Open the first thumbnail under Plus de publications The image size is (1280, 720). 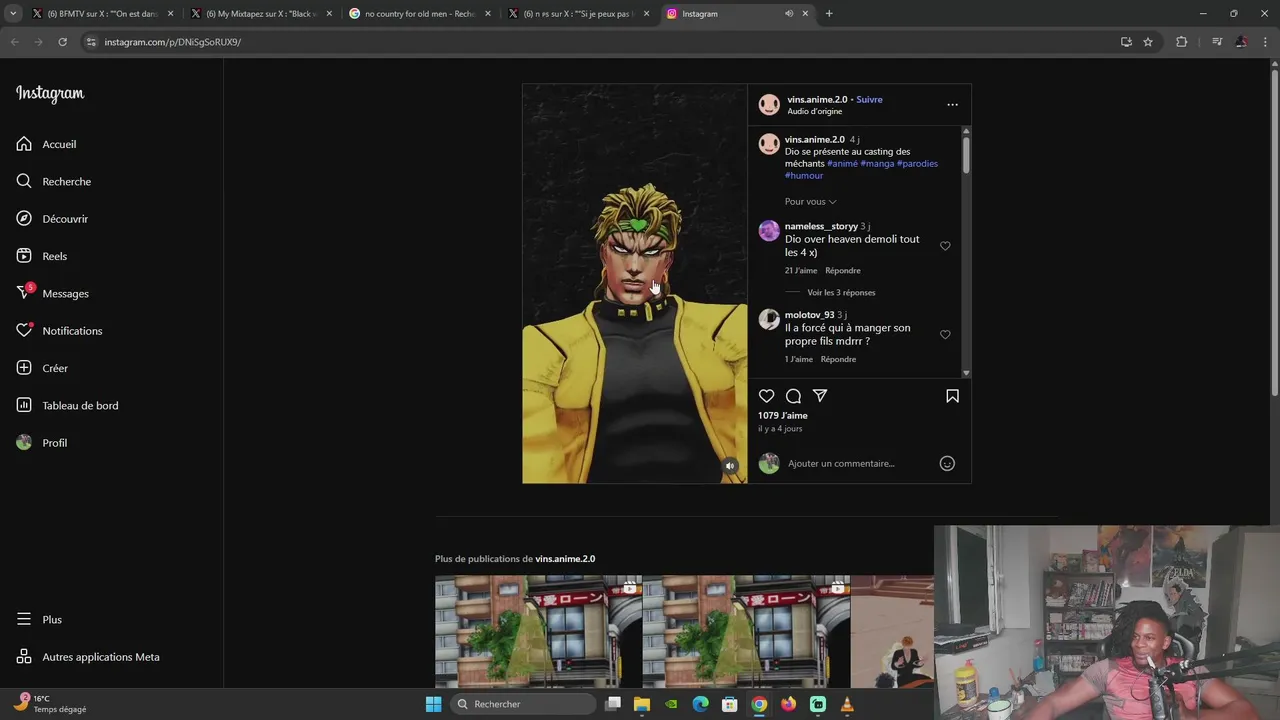pyautogui.click(x=538, y=631)
